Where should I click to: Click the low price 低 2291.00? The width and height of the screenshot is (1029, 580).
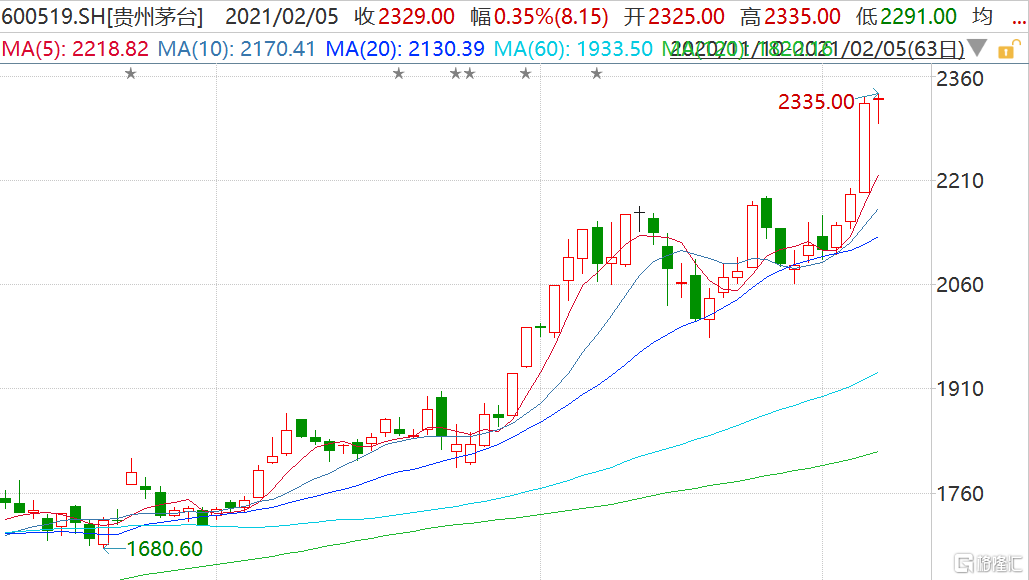coord(906,16)
